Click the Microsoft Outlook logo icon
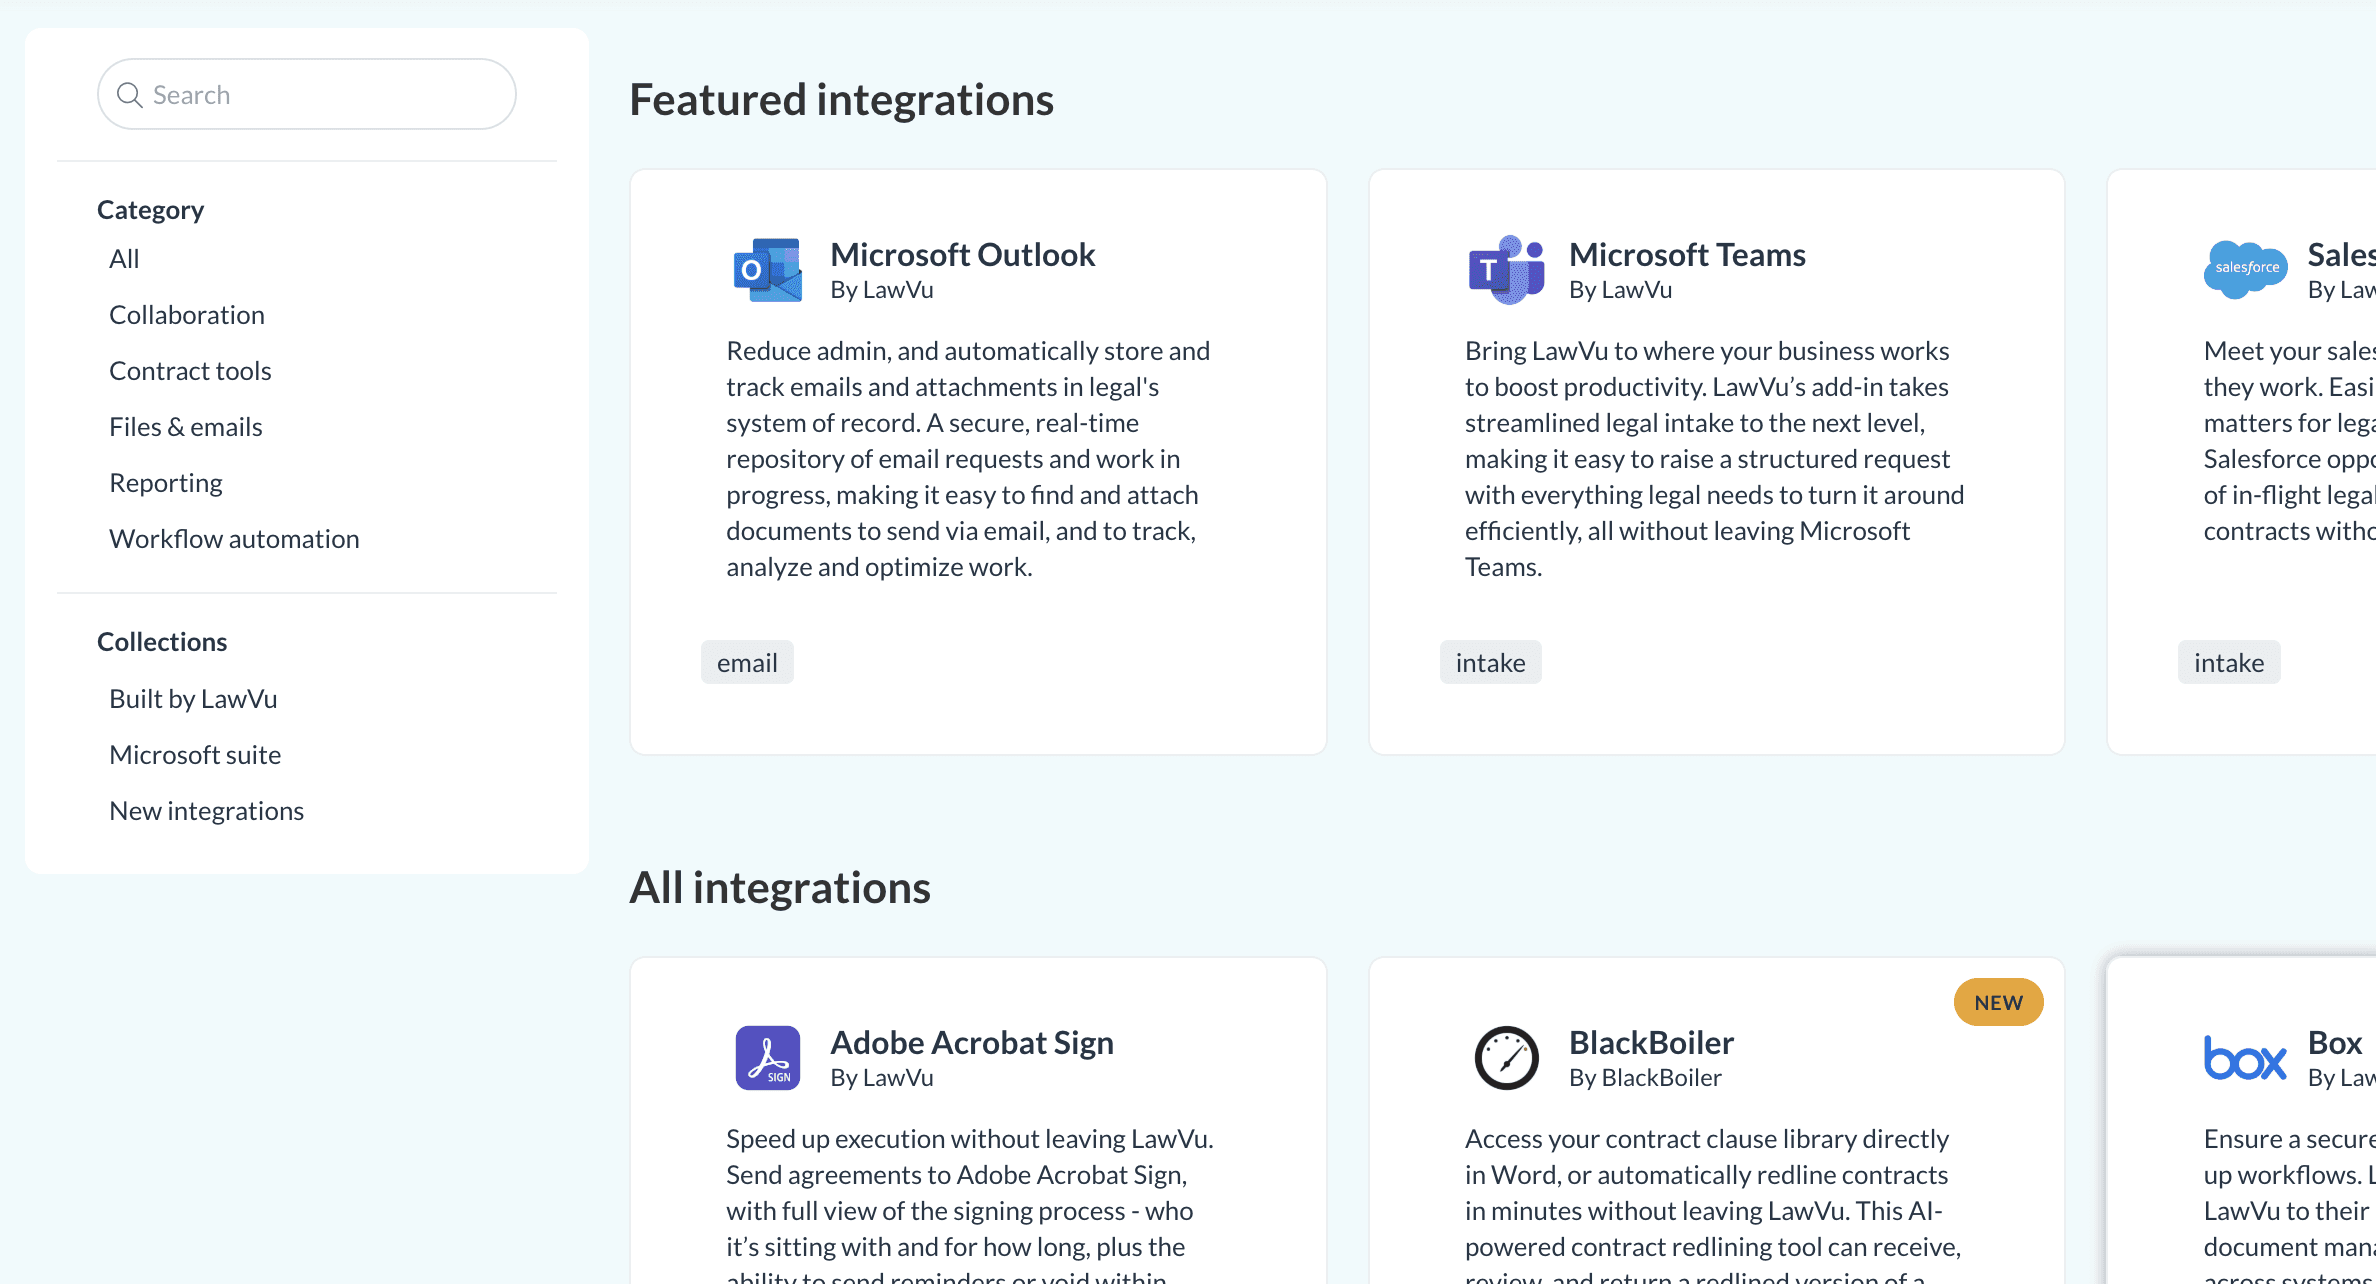 coord(767,270)
